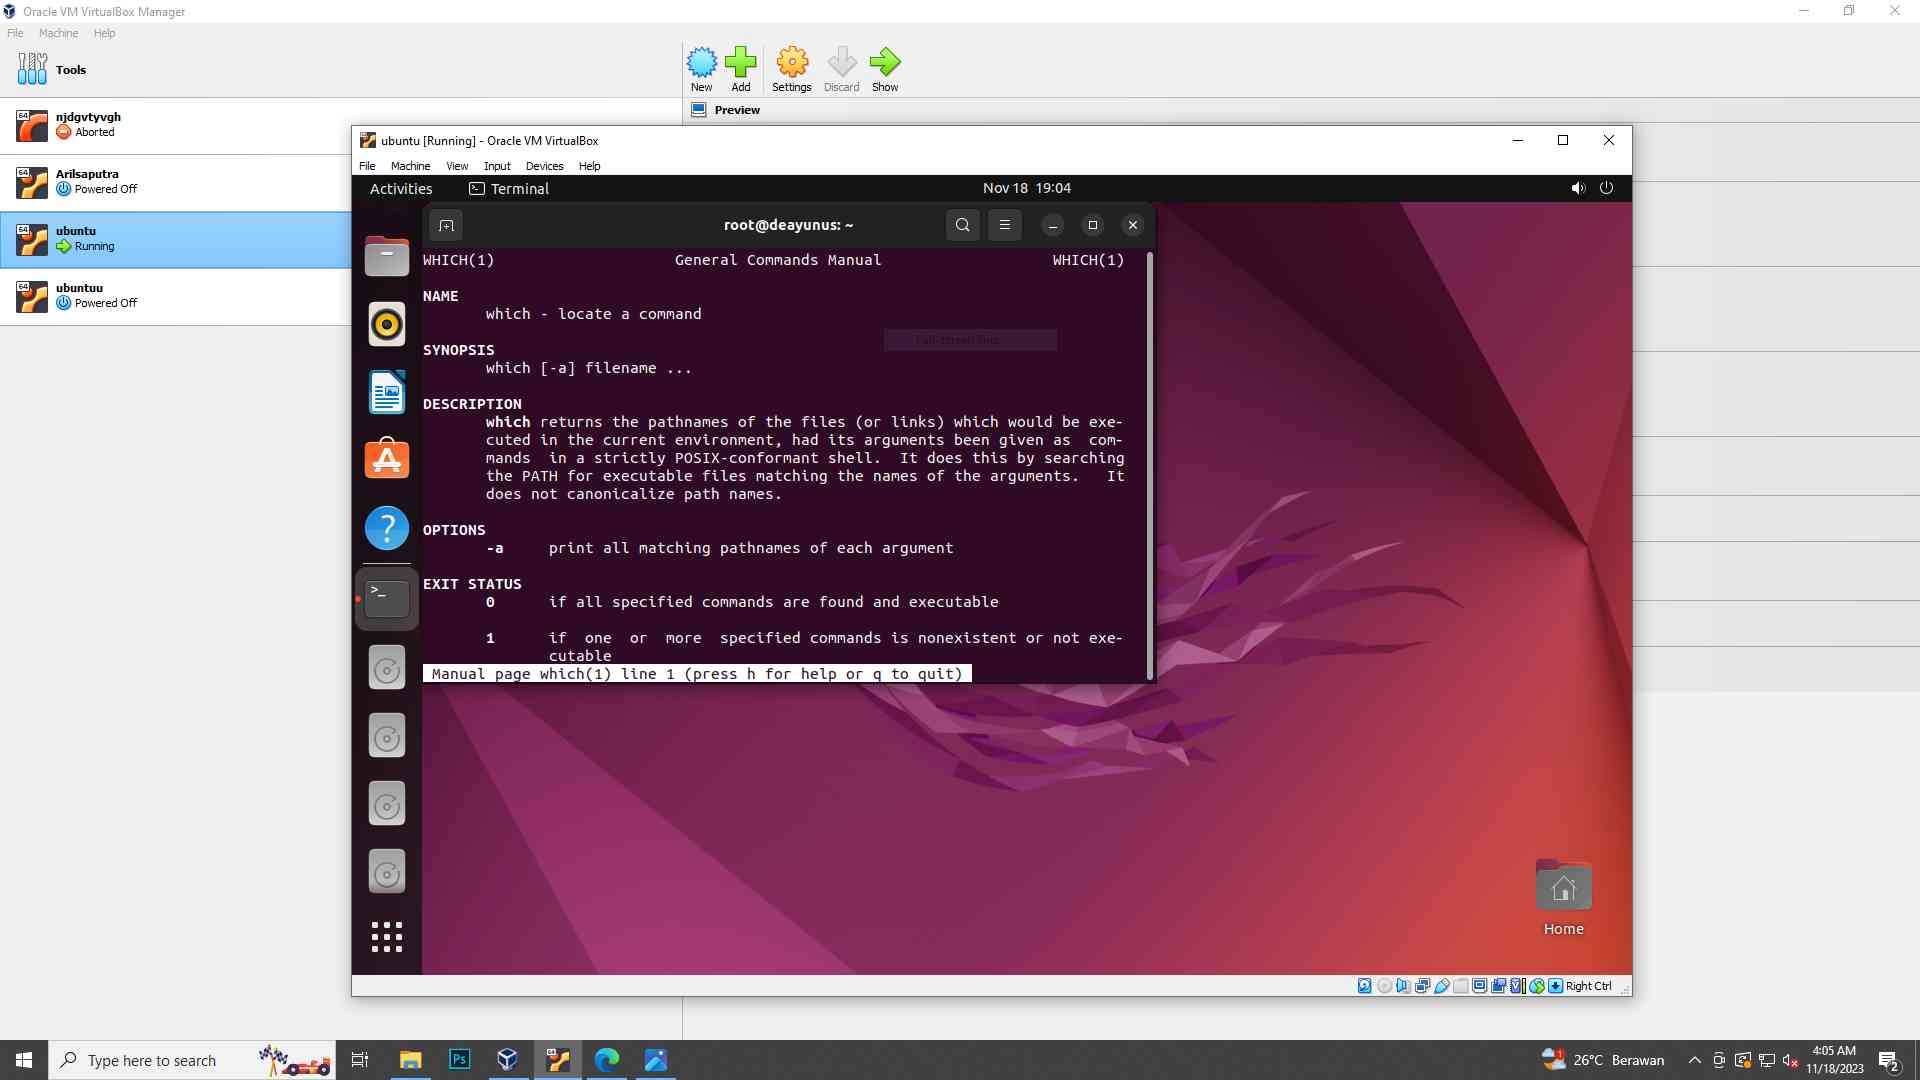Open the date and time Nov 18 19:04 panel
This screenshot has height=1080, width=1920.
(1026, 188)
